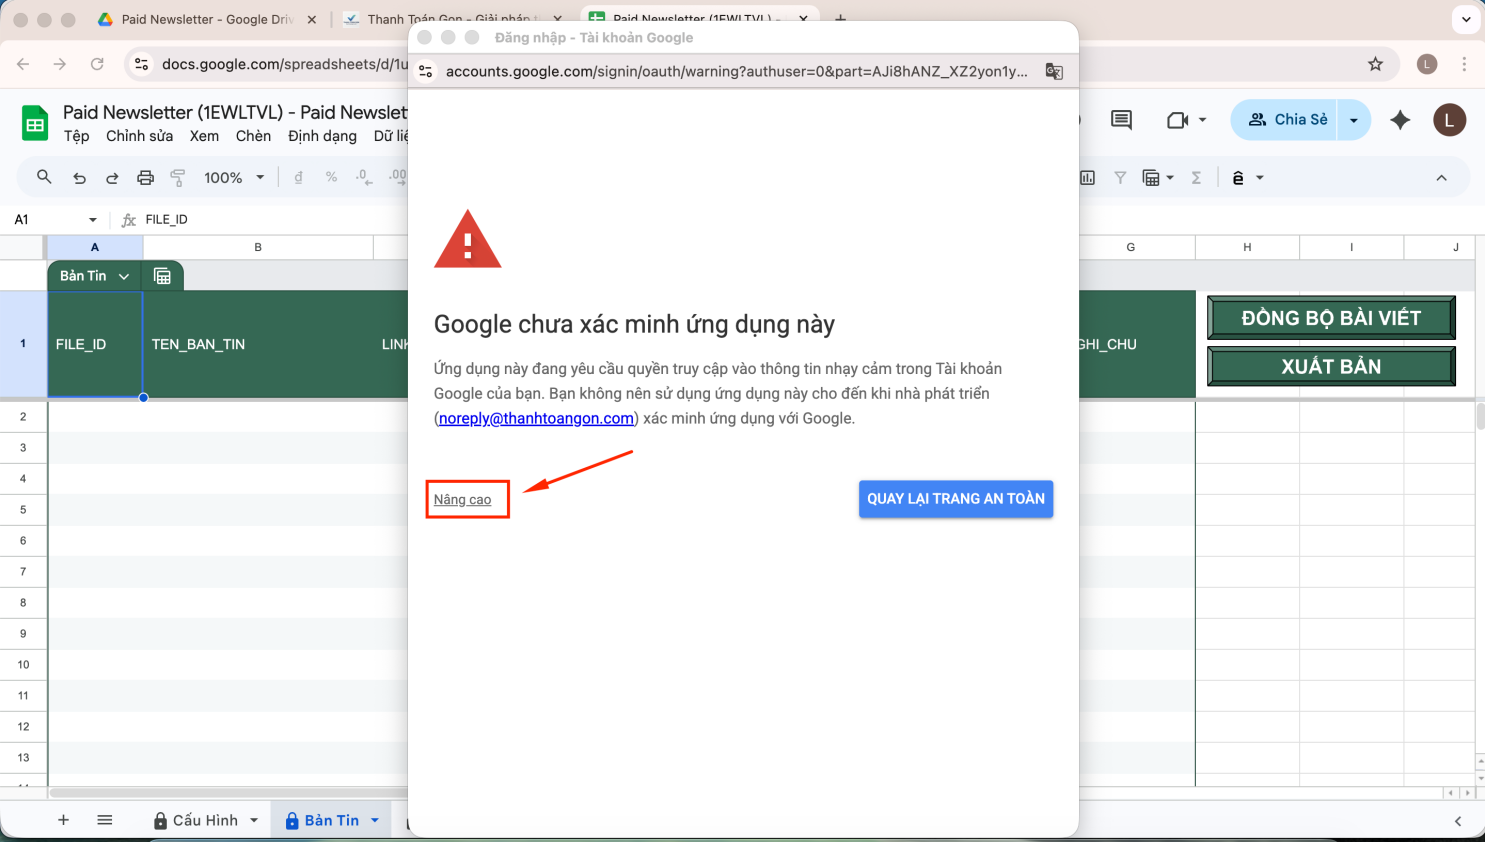Open the All sheets list icon
This screenshot has width=1485, height=842.
click(x=105, y=820)
